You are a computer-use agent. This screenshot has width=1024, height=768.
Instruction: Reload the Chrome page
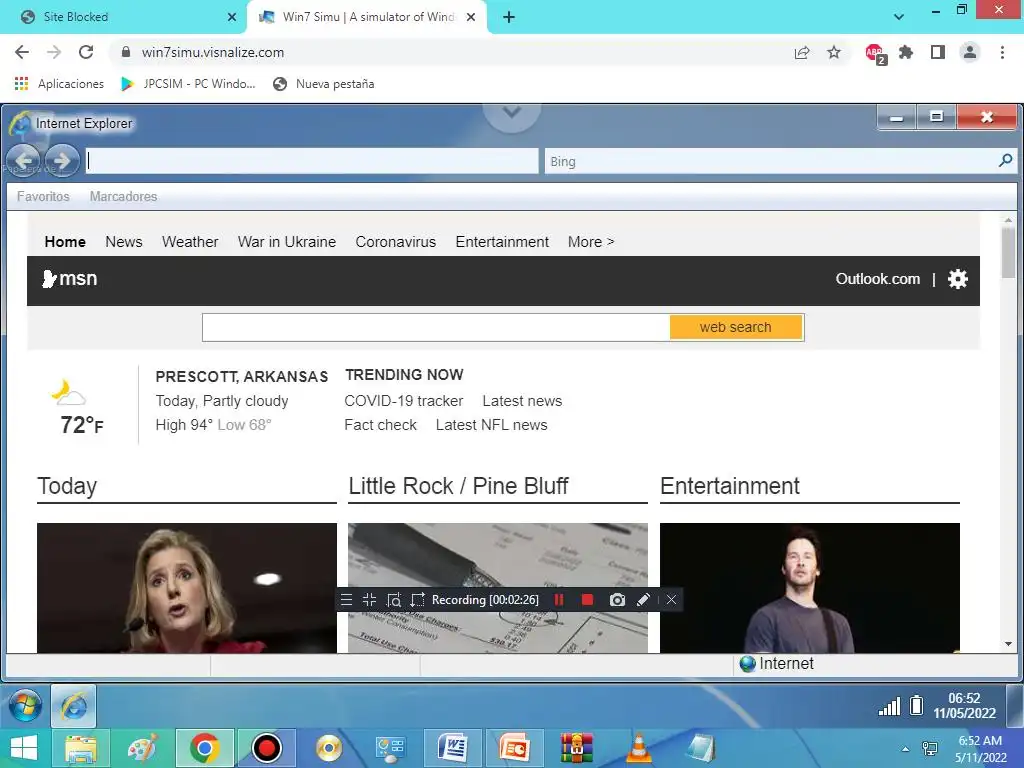(x=86, y=52)
